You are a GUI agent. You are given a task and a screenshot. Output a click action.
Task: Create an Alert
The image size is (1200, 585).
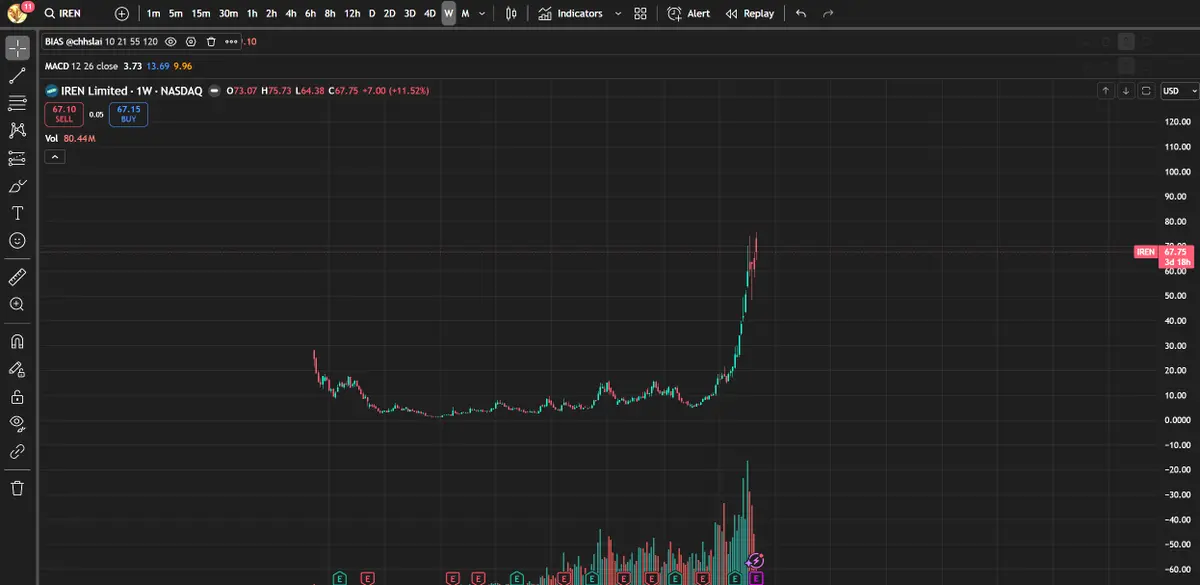coord(688,14)
